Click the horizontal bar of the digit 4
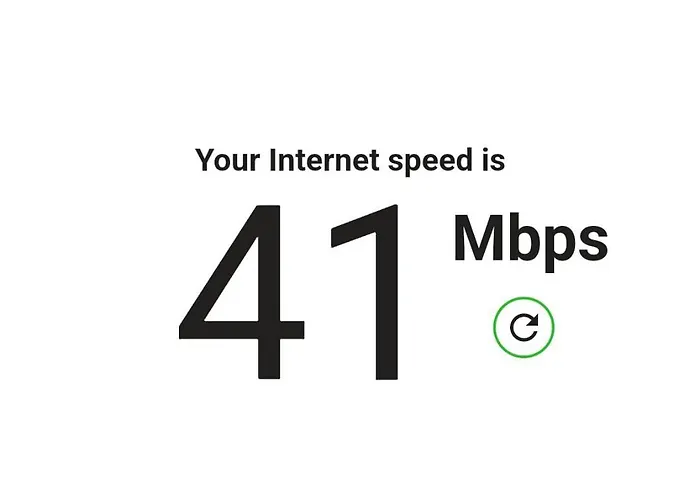This screenshot has width=700, height=500. tap(242, 330)
